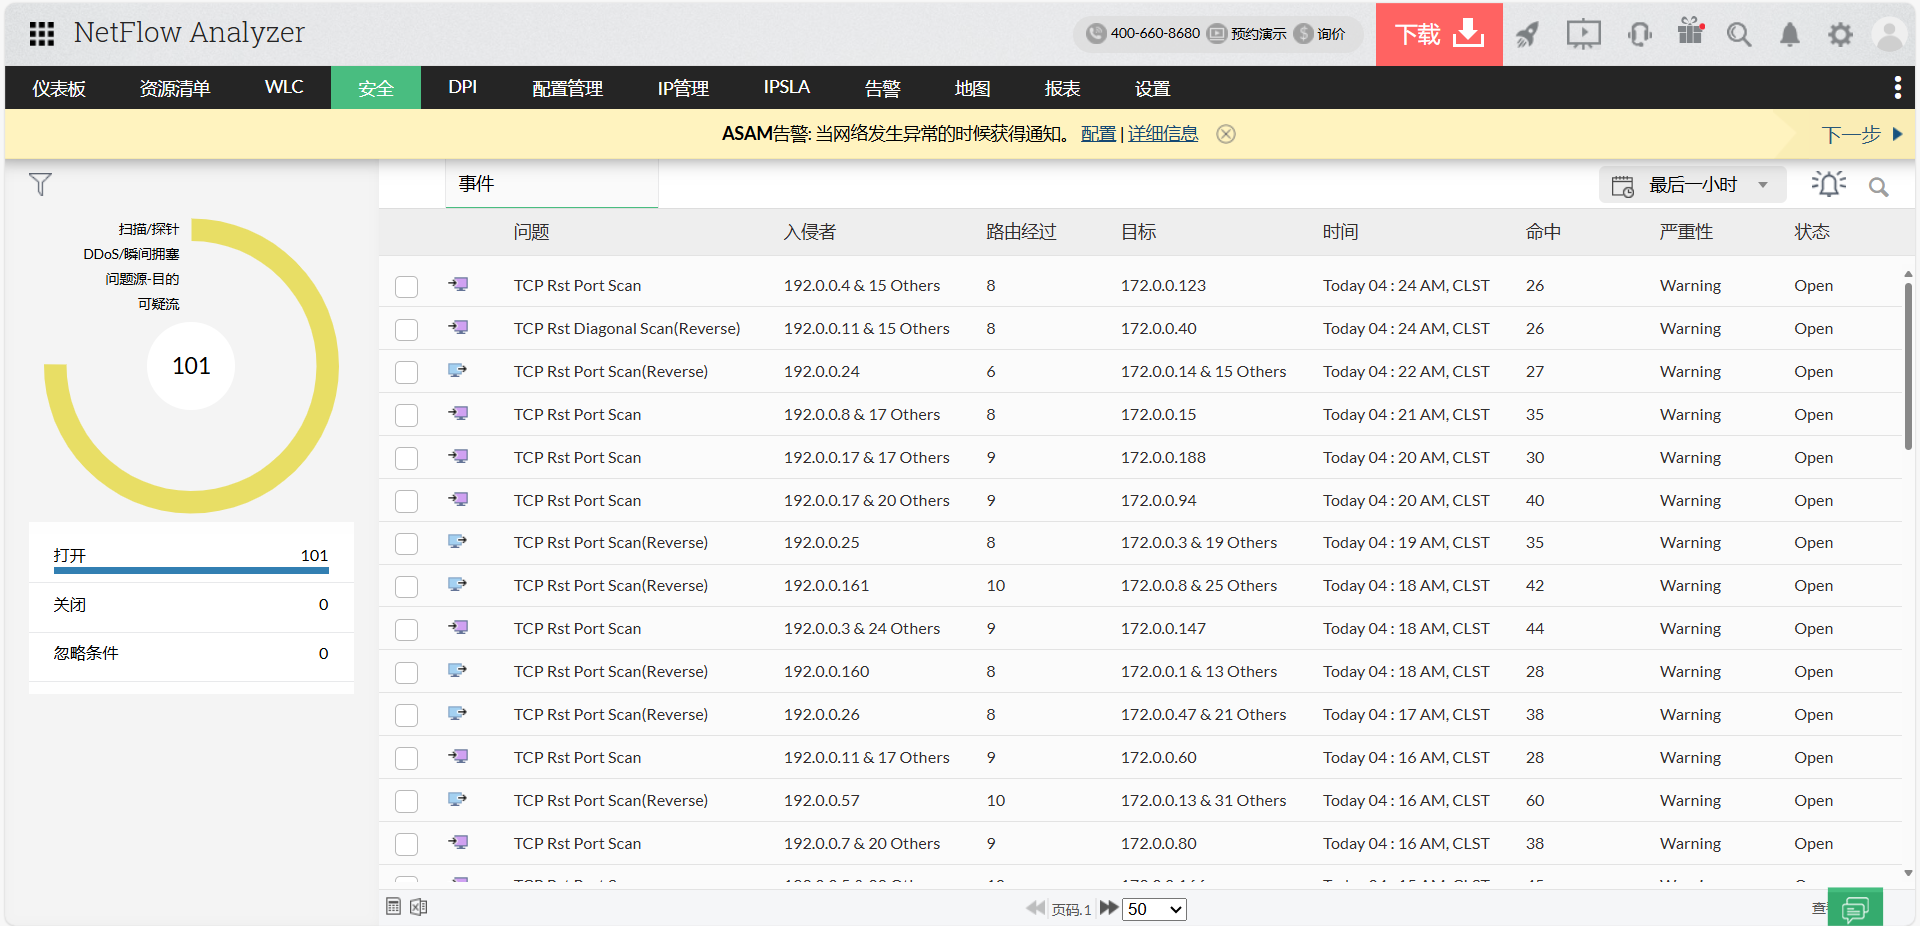Tick checkbox for intruder 192.0.0.161 row
This screenshot has width=1920, height=926.
[x=406, y=586]
